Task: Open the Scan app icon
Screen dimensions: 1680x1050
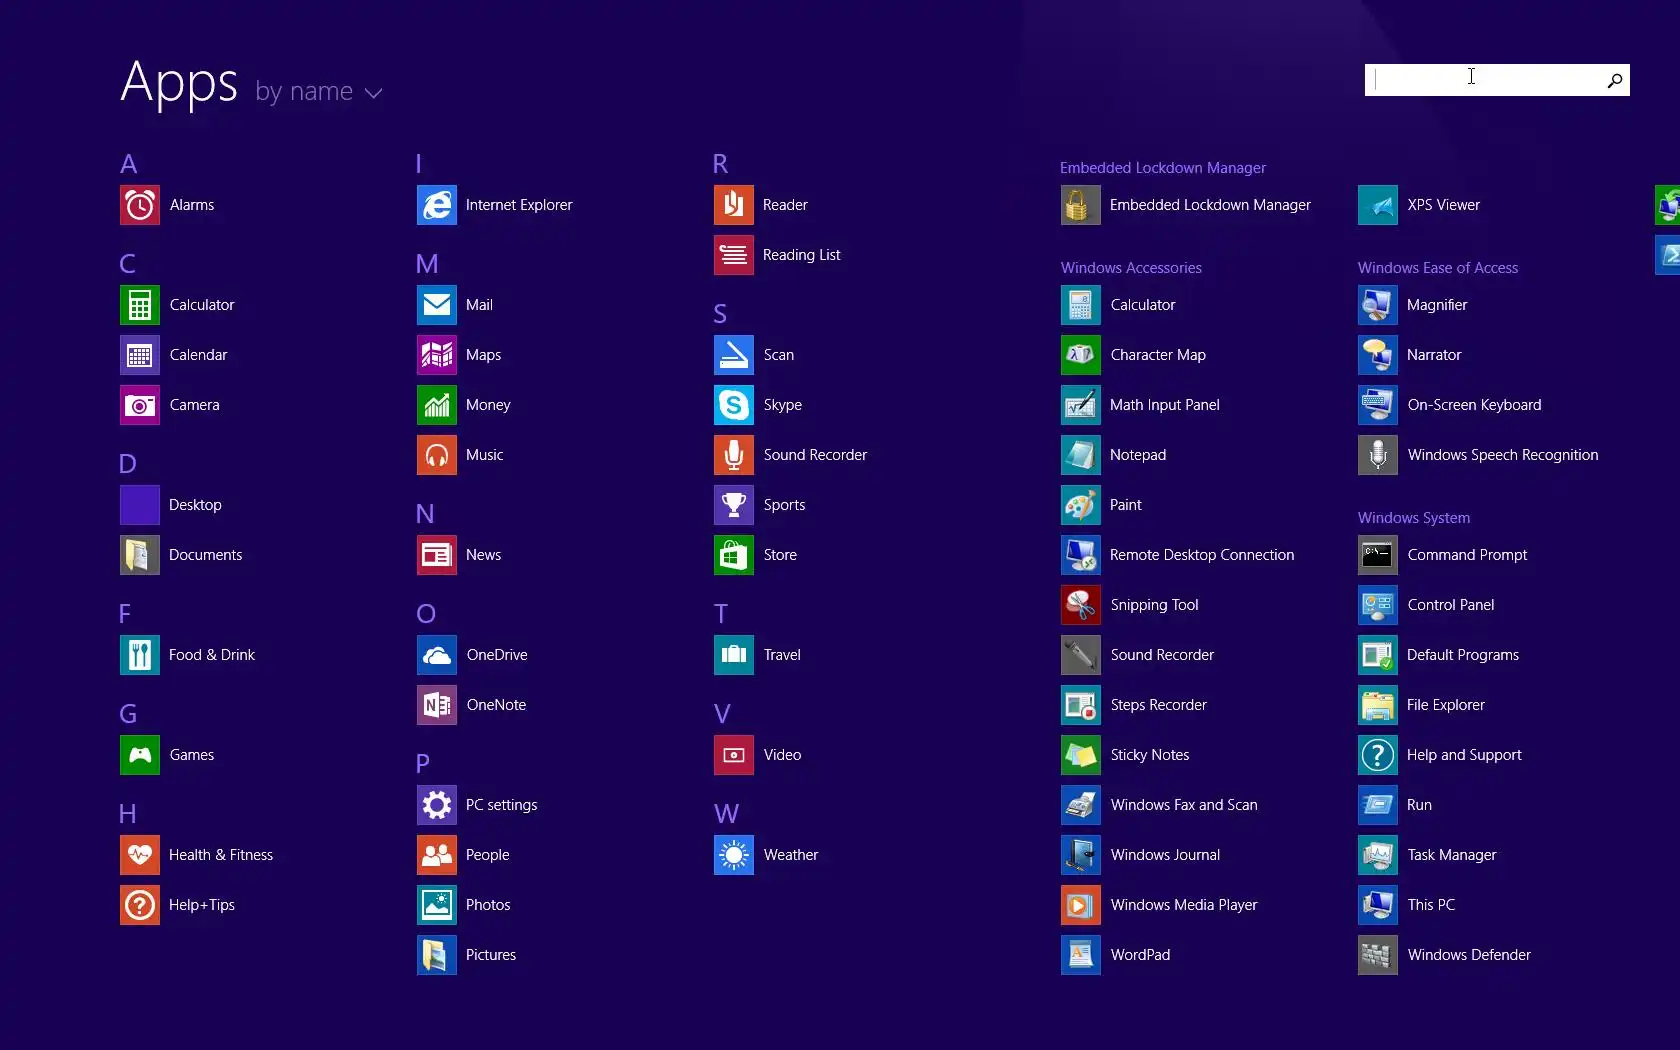Action: point(734,355)
